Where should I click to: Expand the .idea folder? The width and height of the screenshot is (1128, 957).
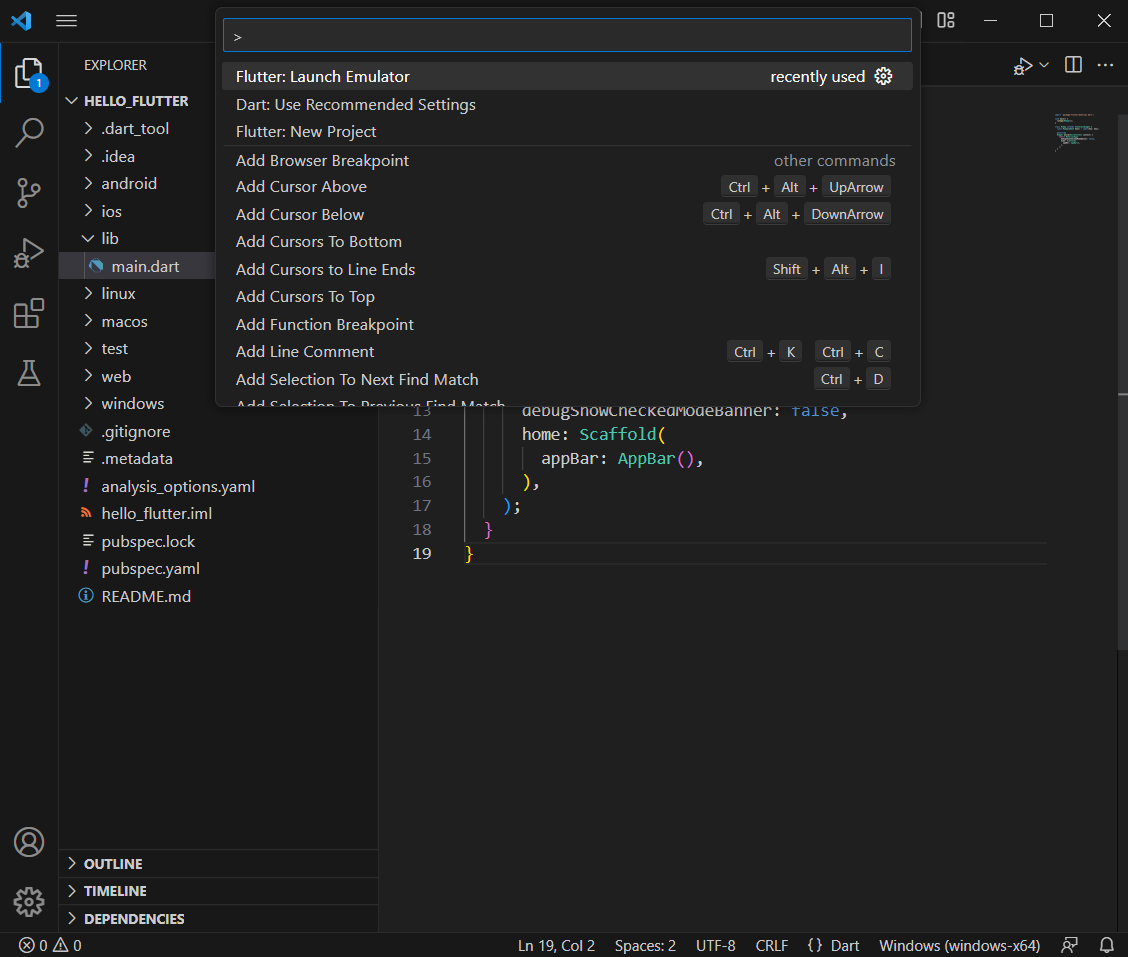(x=137, y=156)
